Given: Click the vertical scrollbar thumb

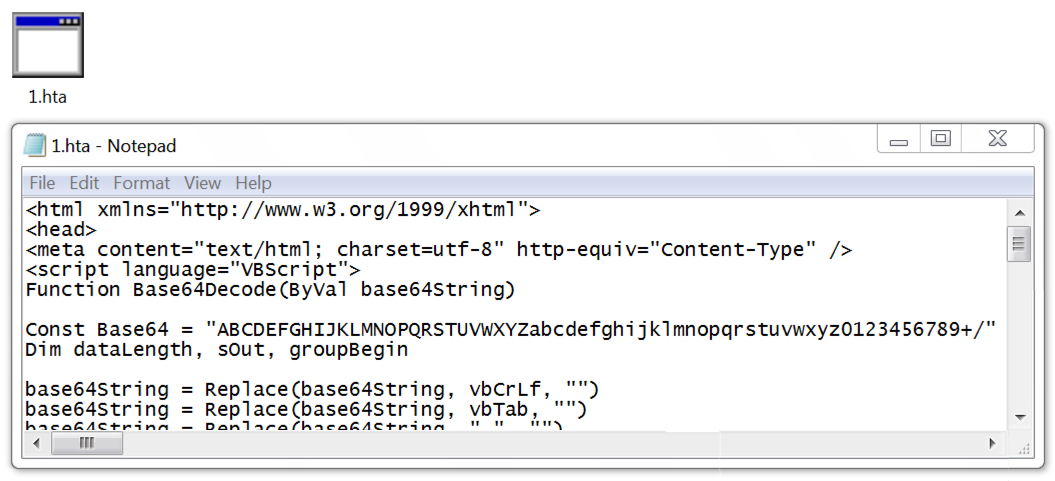Looking at the screenshot, I should tap(1020, 244).
